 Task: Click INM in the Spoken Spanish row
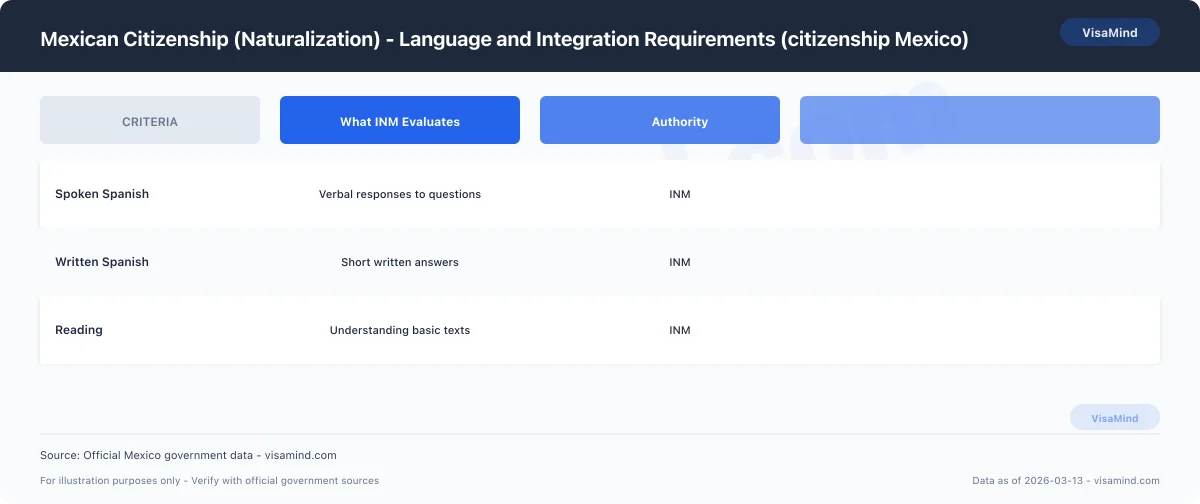tap(680, 194)
